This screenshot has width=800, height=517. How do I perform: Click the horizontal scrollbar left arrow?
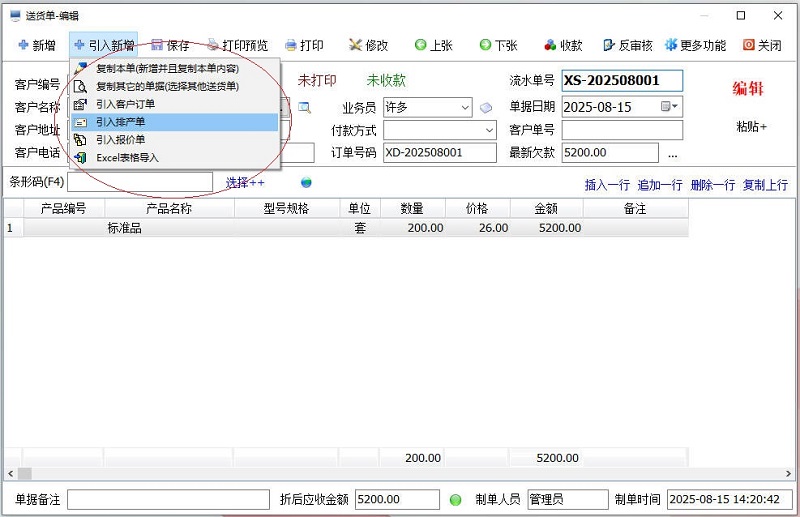coord(11,474)
